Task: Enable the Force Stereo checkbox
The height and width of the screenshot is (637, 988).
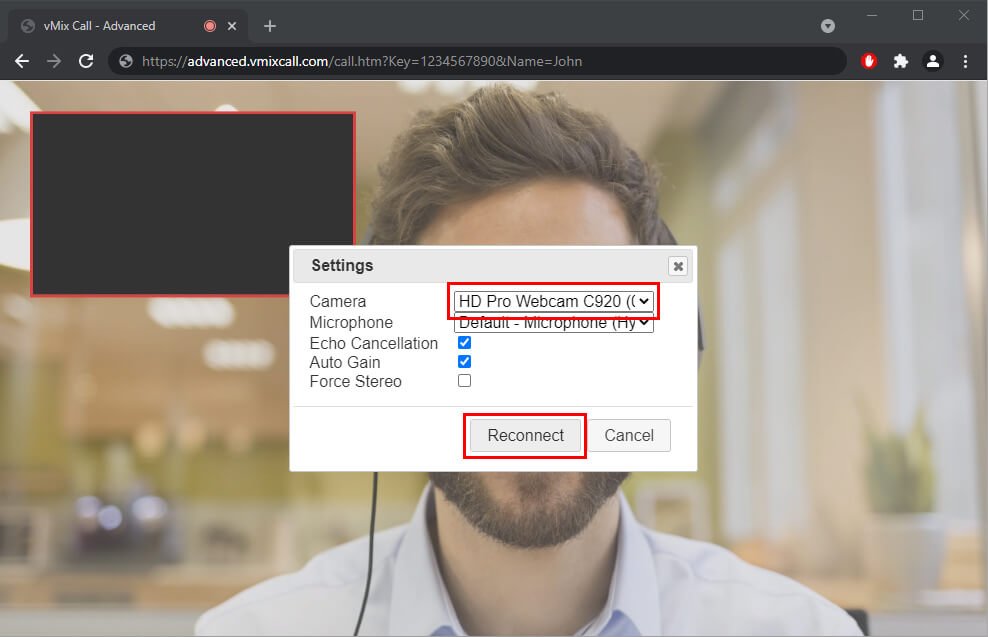Action: coord(464,381)
